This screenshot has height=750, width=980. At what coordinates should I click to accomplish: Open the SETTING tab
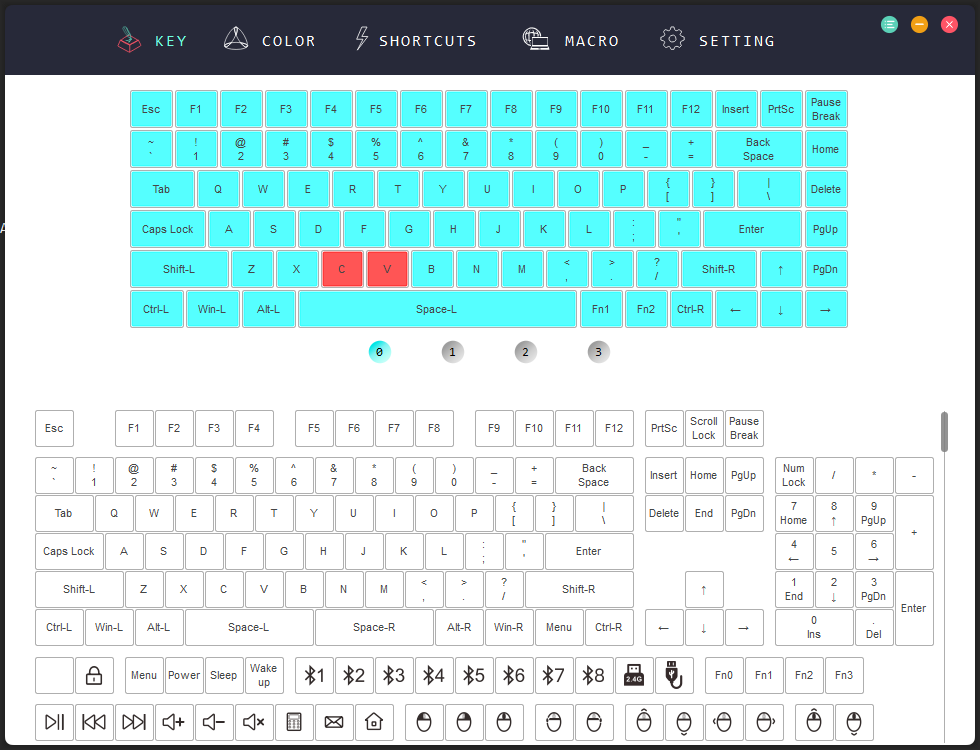coord(717,41)
